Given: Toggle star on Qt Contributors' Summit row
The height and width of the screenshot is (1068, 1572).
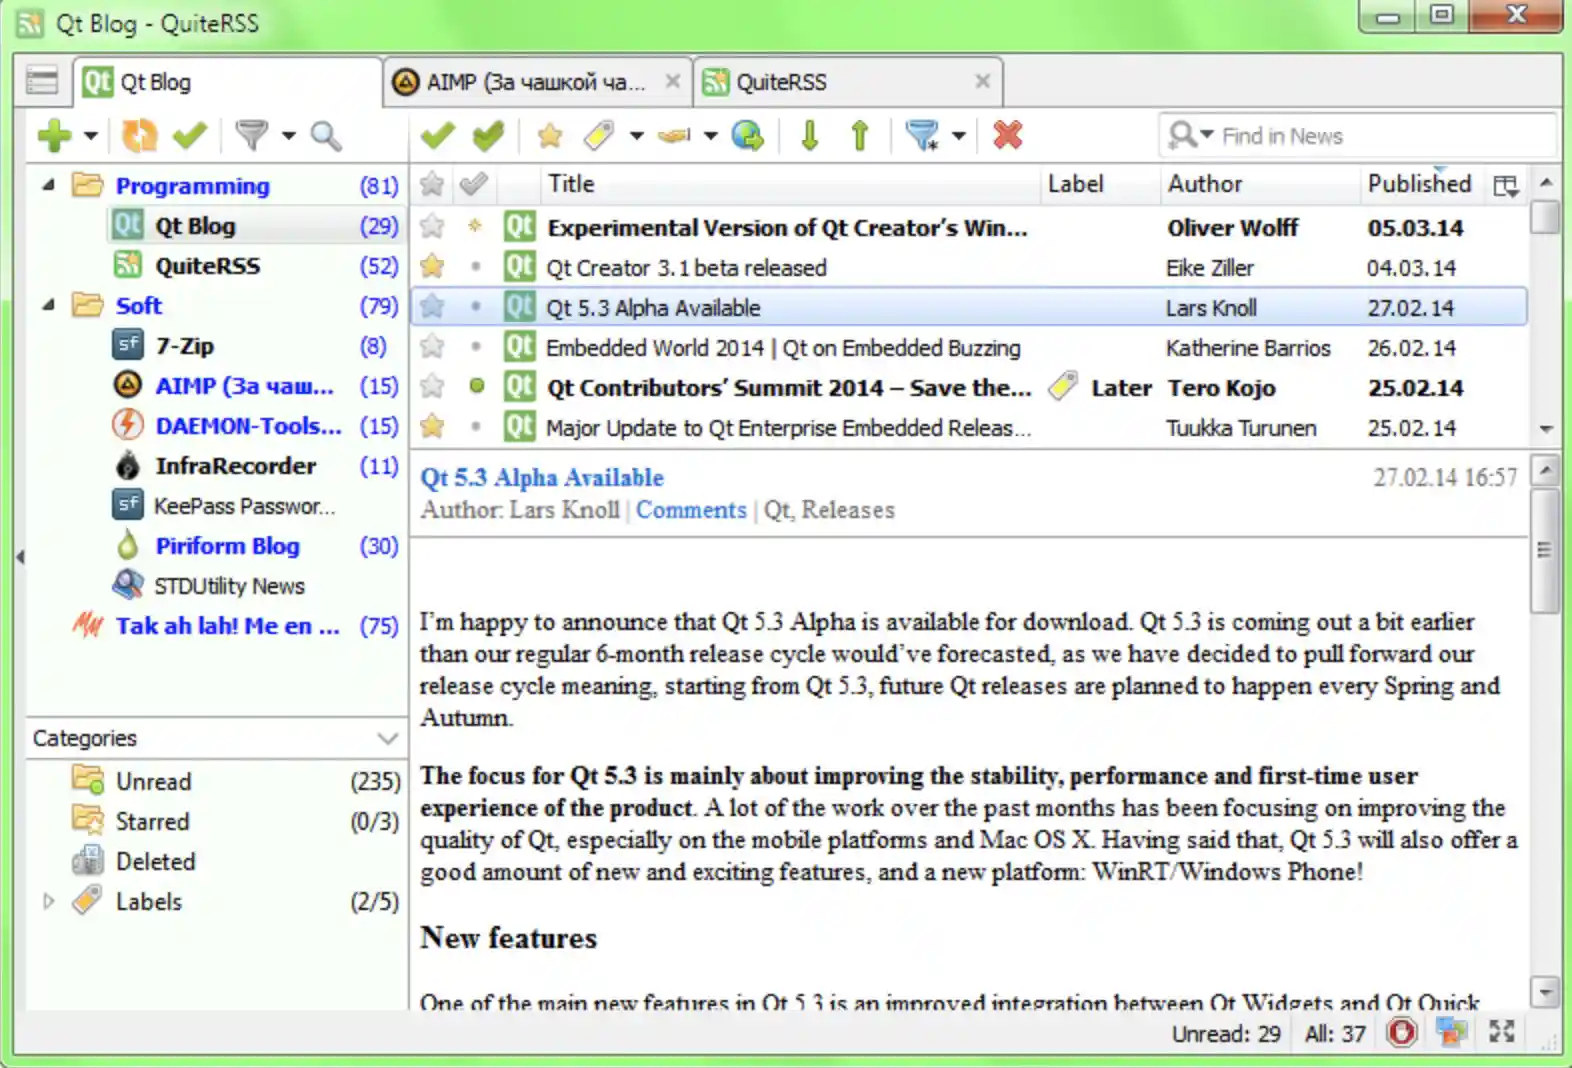Looking at the screenshot, I should 432,386.
